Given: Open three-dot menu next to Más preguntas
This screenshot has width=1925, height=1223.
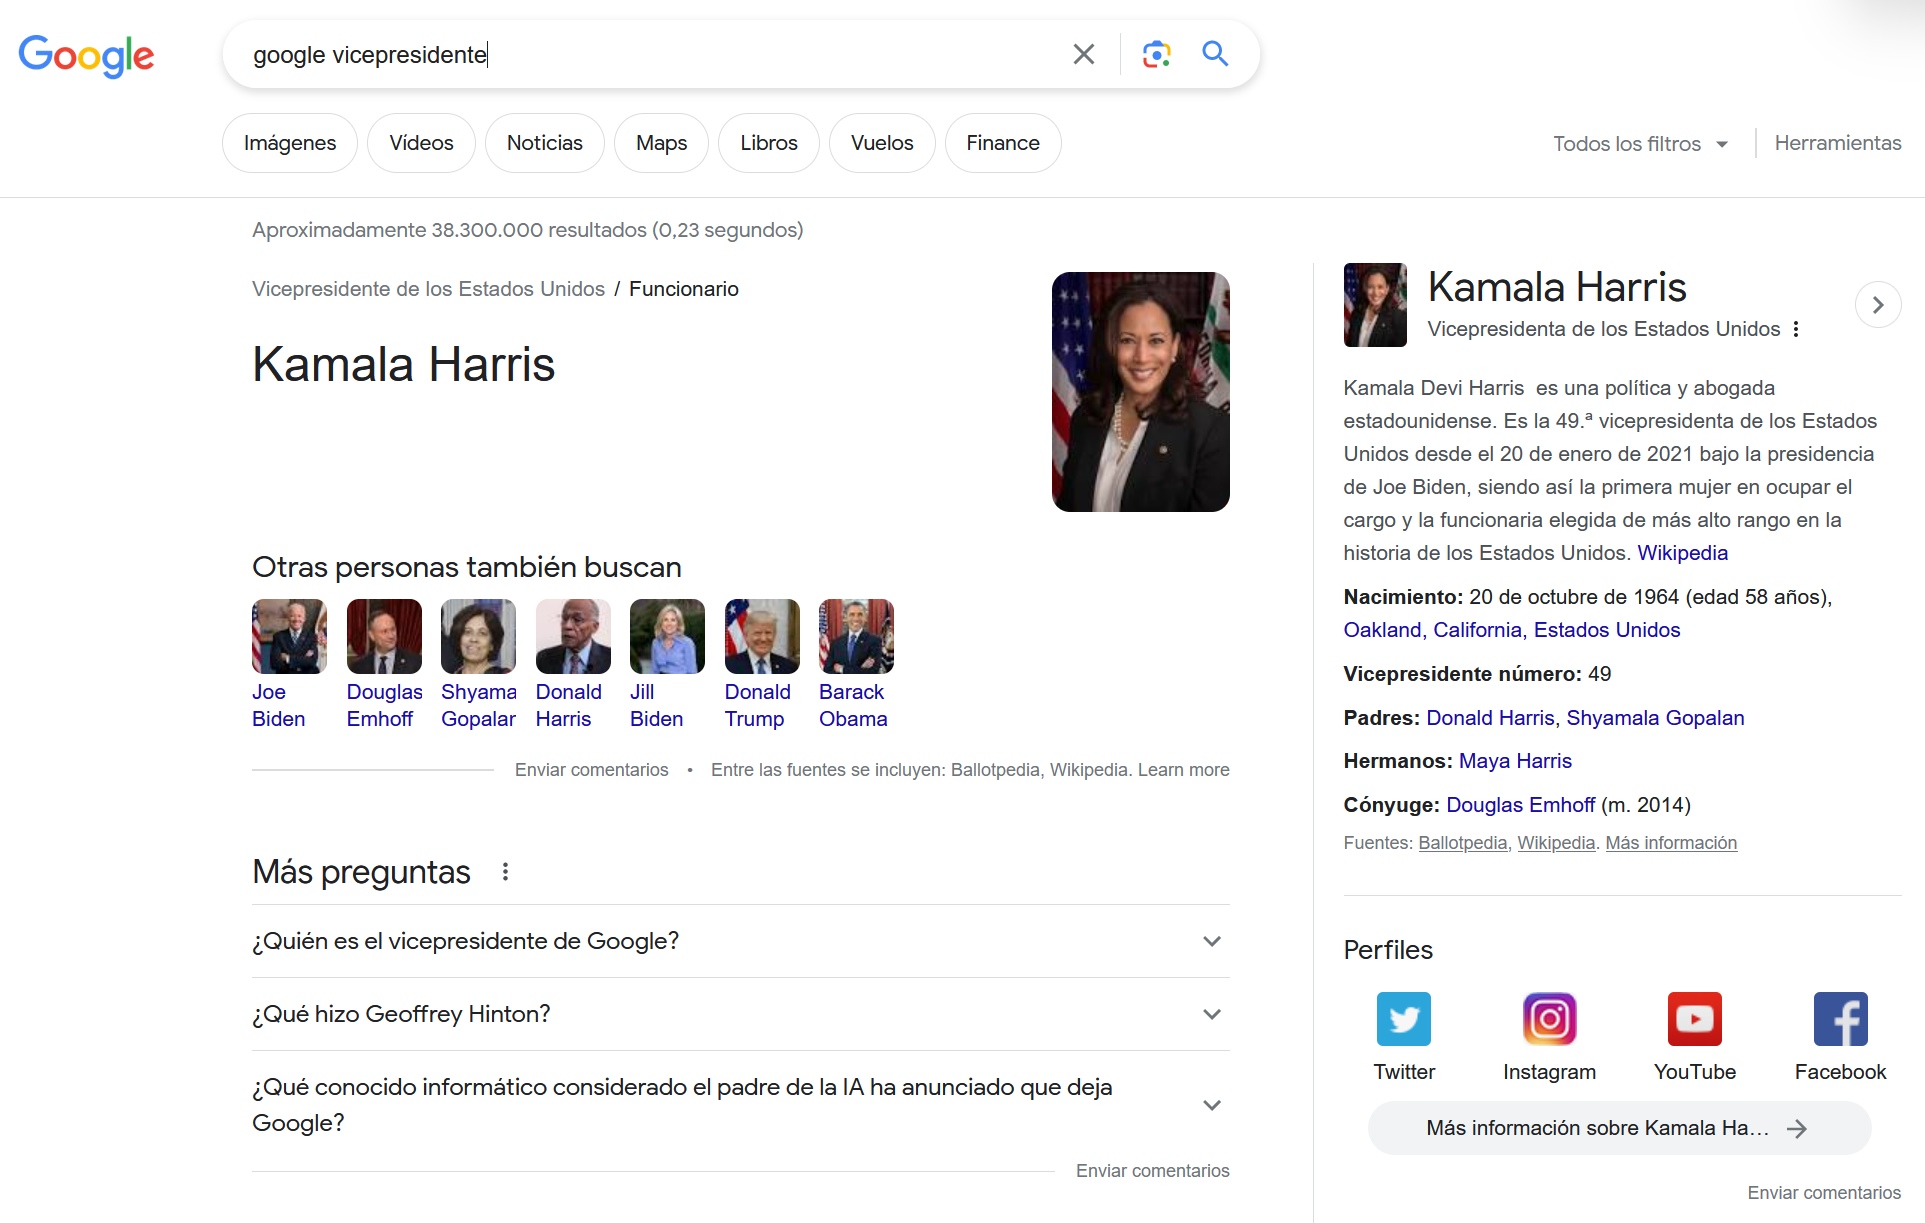Looking at the screenshot, I should click(x=505, y=872).
